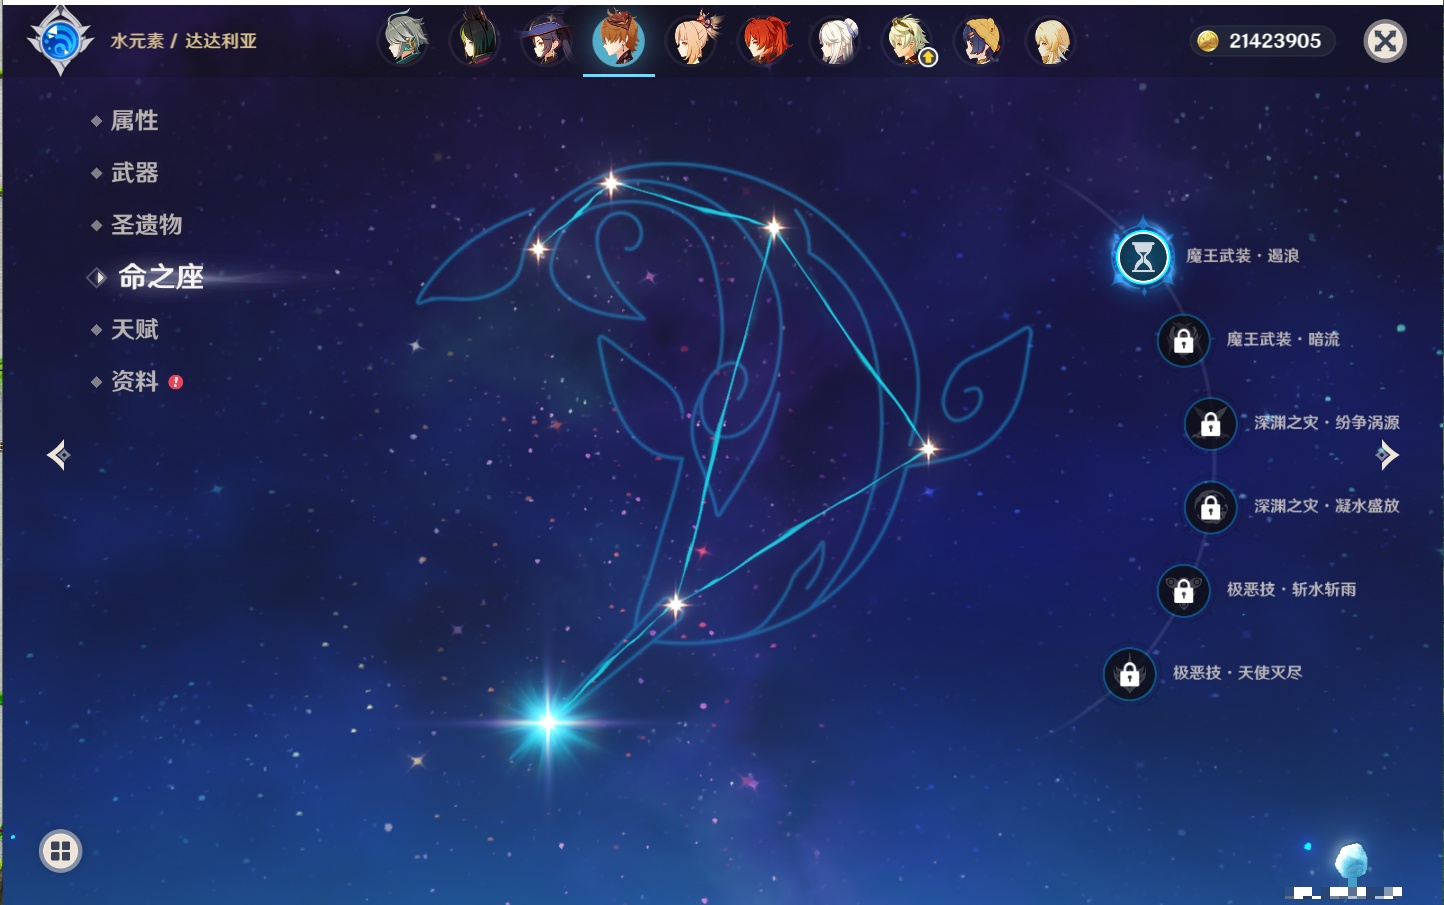This screenshot has width=1444, height=905.
Task: Click the Mora coin icon
Action: pos(1208,41)
